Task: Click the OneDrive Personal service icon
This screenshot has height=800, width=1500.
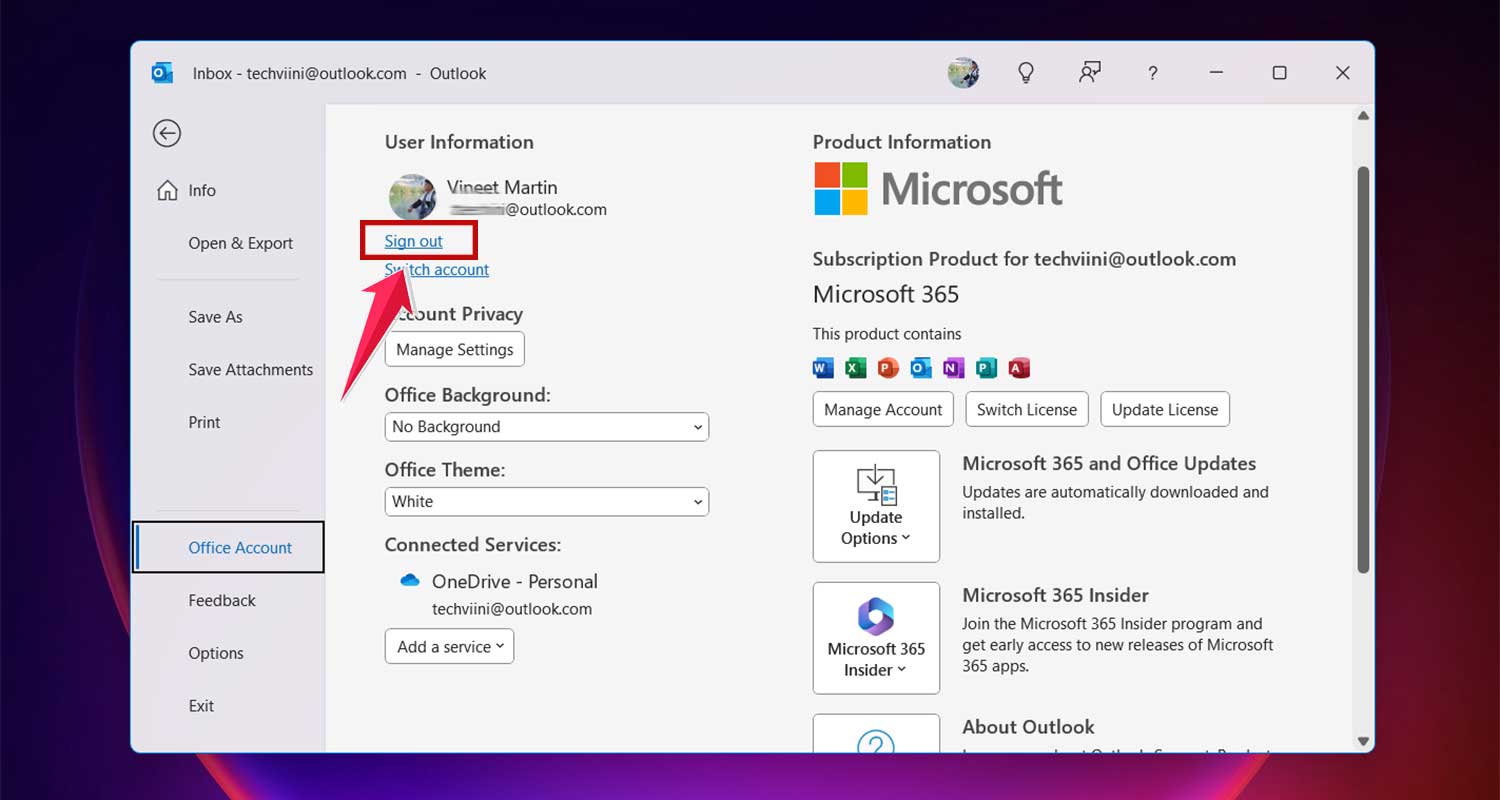Action: click(410, 580)
